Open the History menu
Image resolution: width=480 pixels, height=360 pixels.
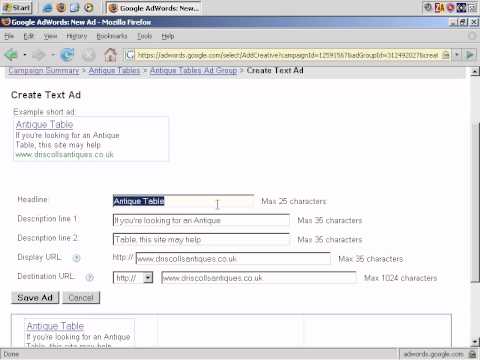(77, 36)
